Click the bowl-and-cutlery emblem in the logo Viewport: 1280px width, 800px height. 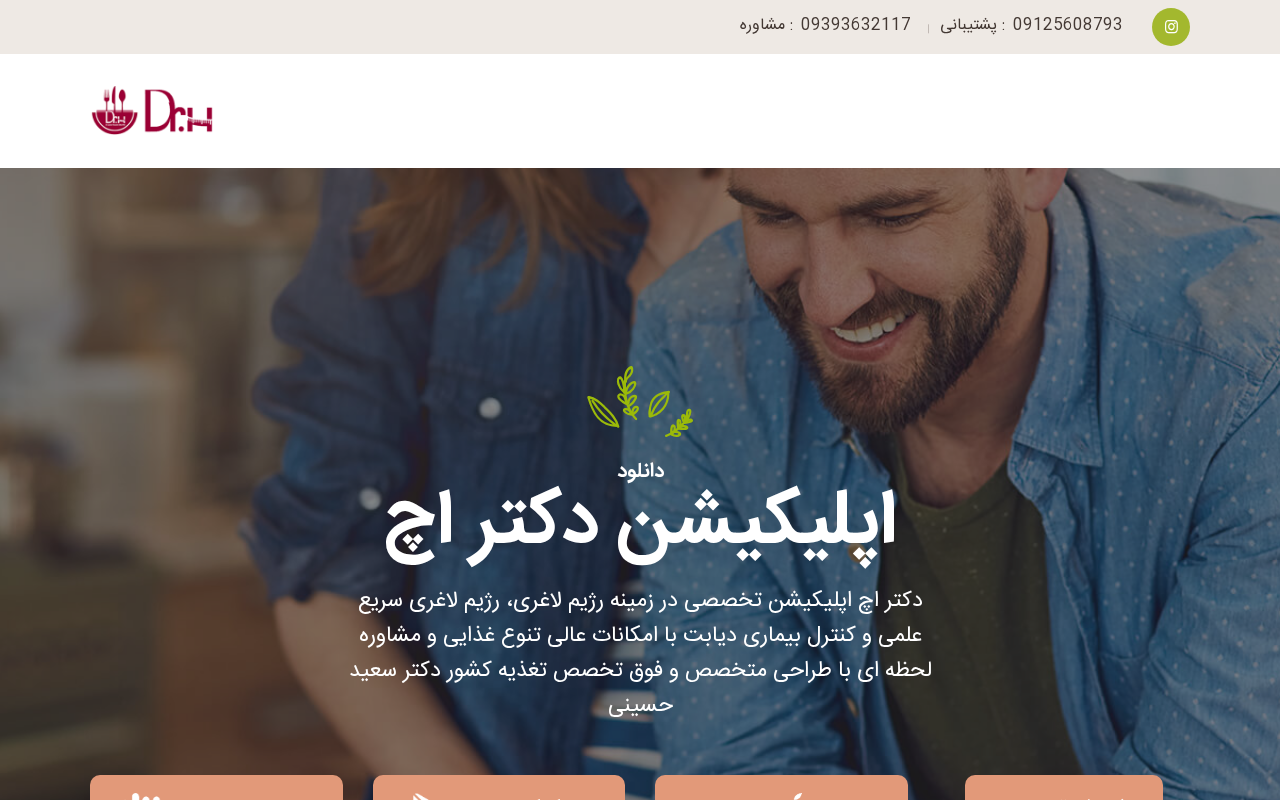pyautogui.click(x=115, y=110)
